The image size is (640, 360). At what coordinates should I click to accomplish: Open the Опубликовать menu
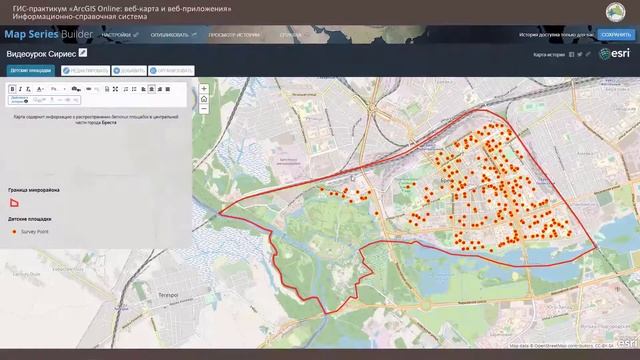coord(173,35)
